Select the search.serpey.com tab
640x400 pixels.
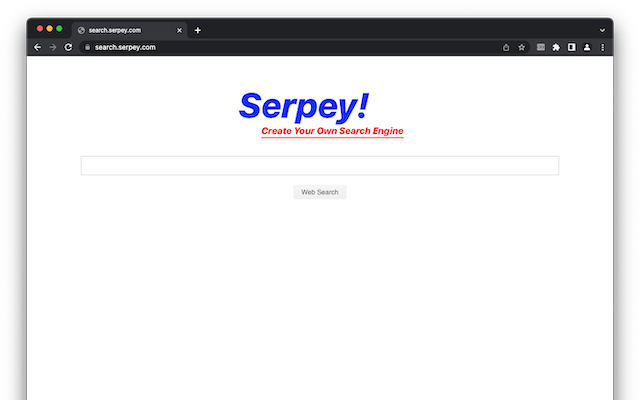coord(129,30)
